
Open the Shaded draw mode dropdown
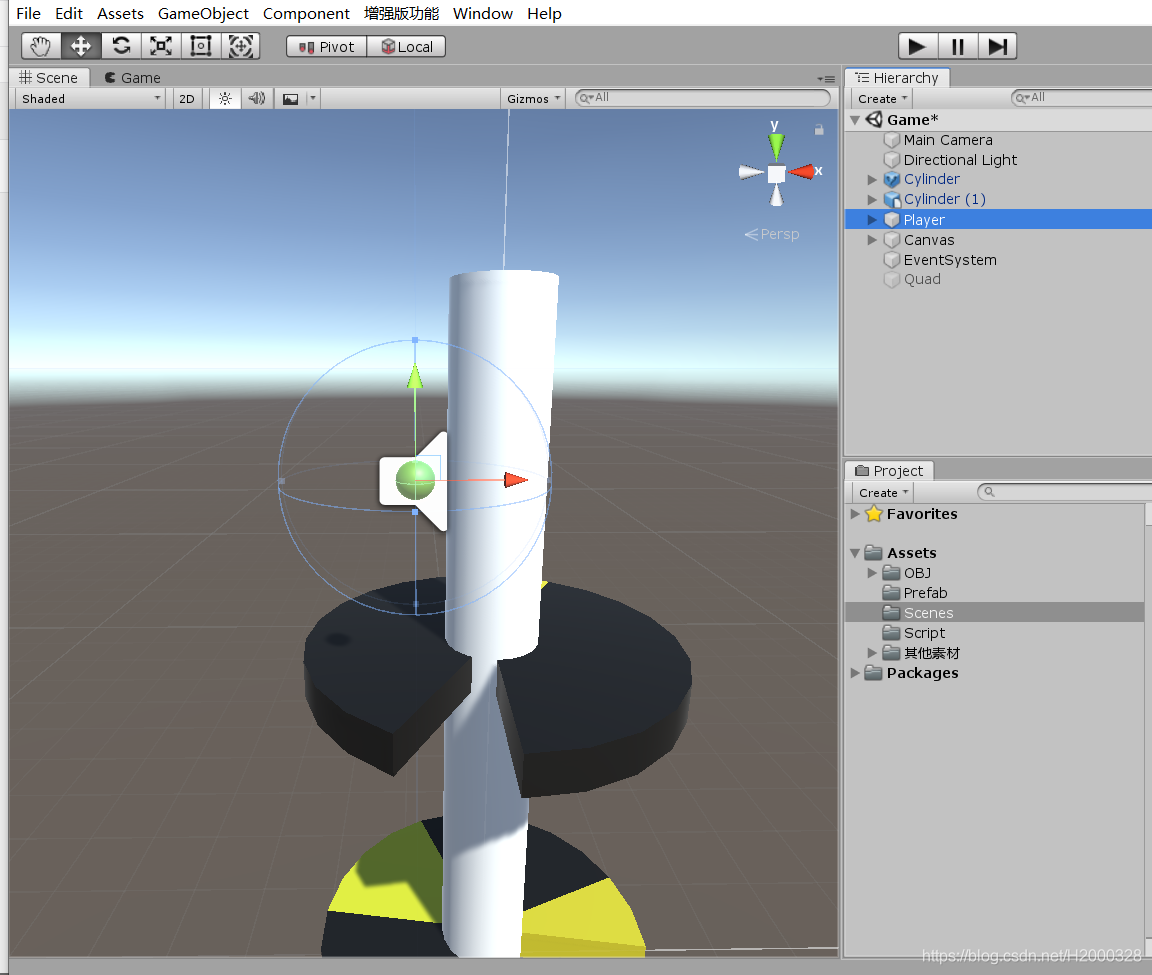(90, 98)
